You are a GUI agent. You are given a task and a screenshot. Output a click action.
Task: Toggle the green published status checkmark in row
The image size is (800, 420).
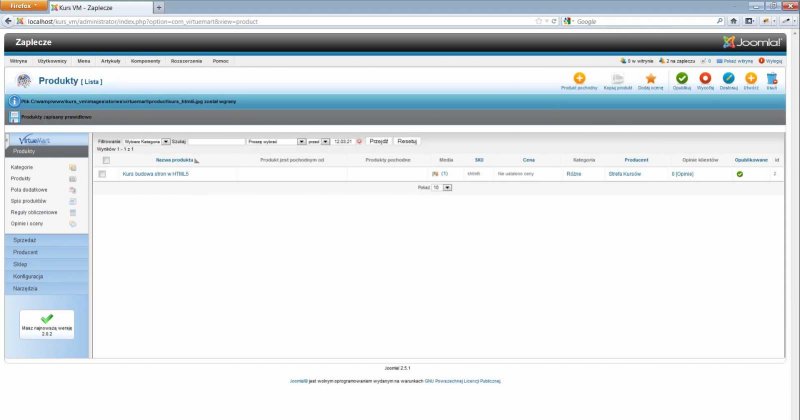click(740, 174)
